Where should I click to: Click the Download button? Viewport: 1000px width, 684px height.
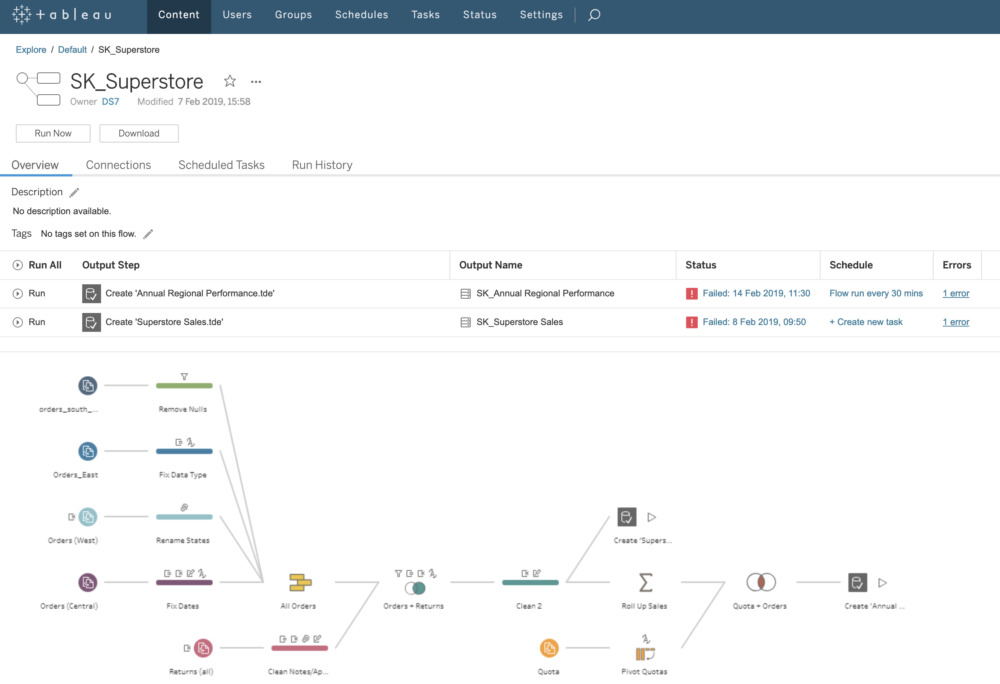pos(139,133)
